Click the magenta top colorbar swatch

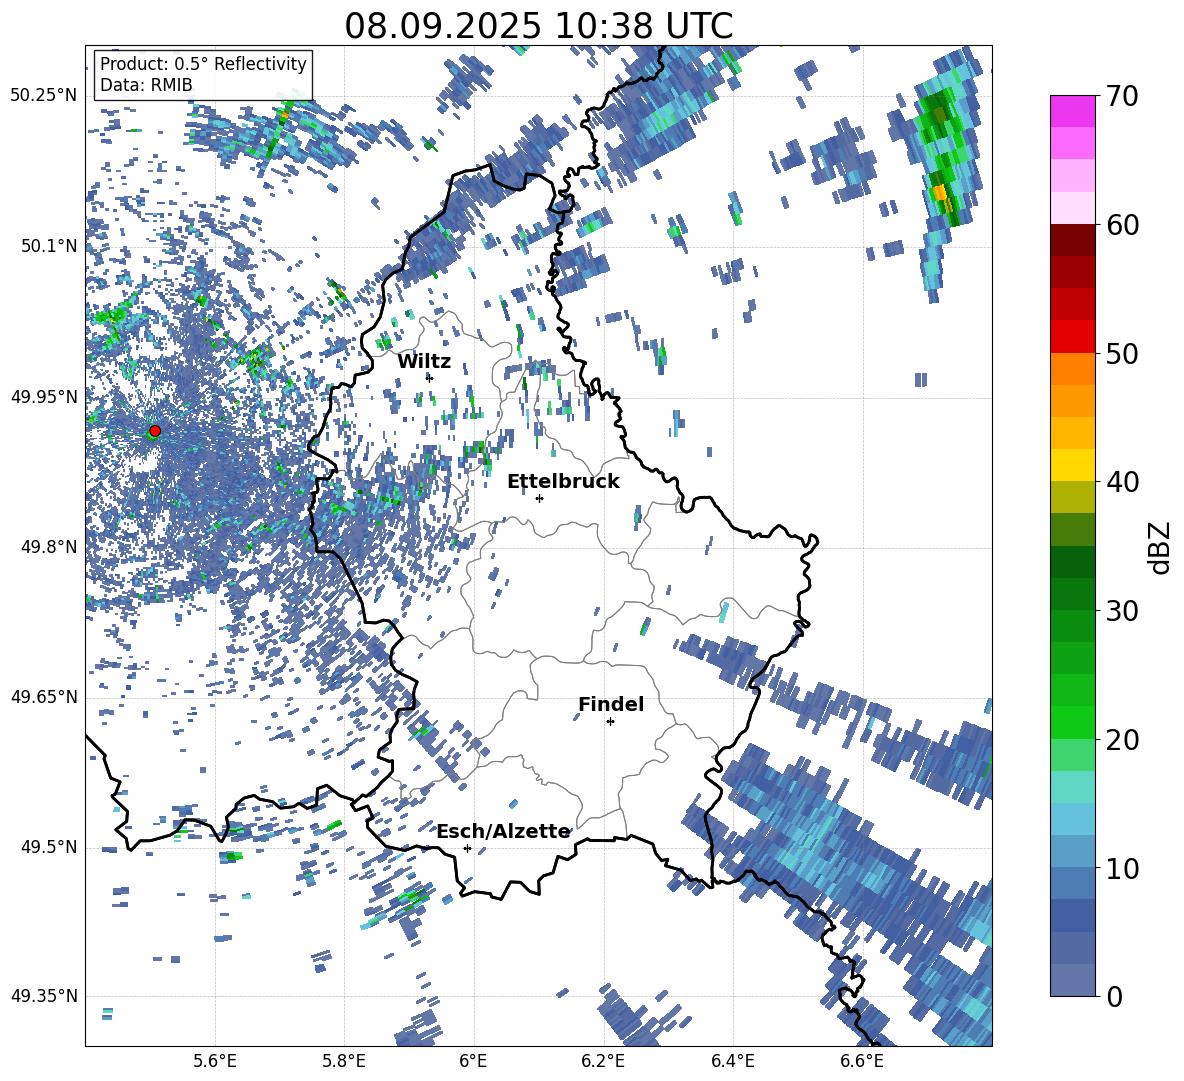[1072, 111]
